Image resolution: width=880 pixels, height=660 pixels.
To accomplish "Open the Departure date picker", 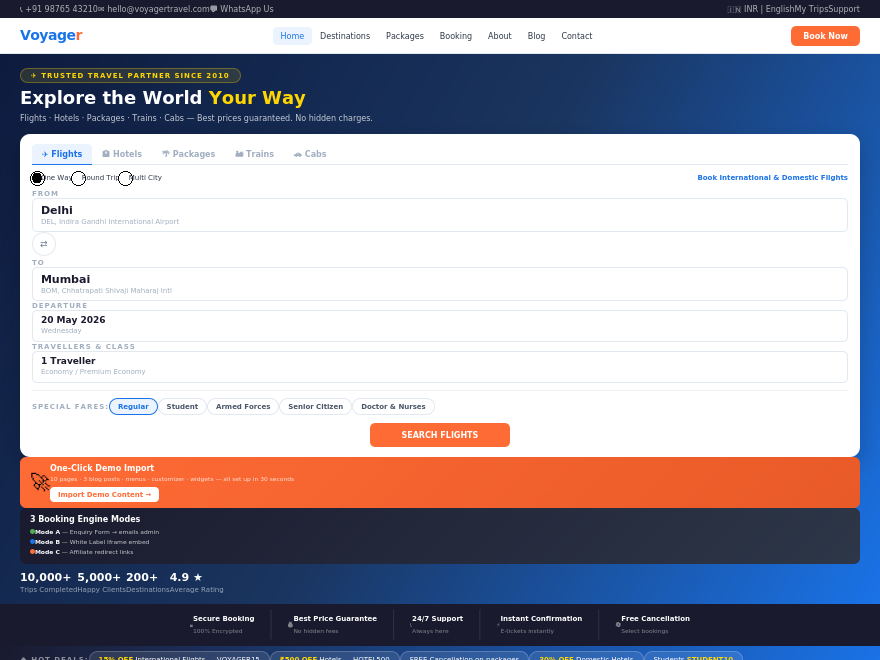I will 439,326.
